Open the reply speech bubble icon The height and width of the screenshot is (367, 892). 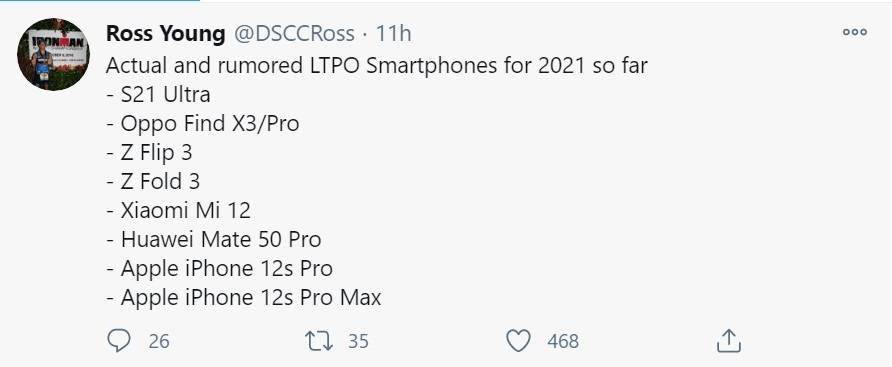click(x=119, y=341)
